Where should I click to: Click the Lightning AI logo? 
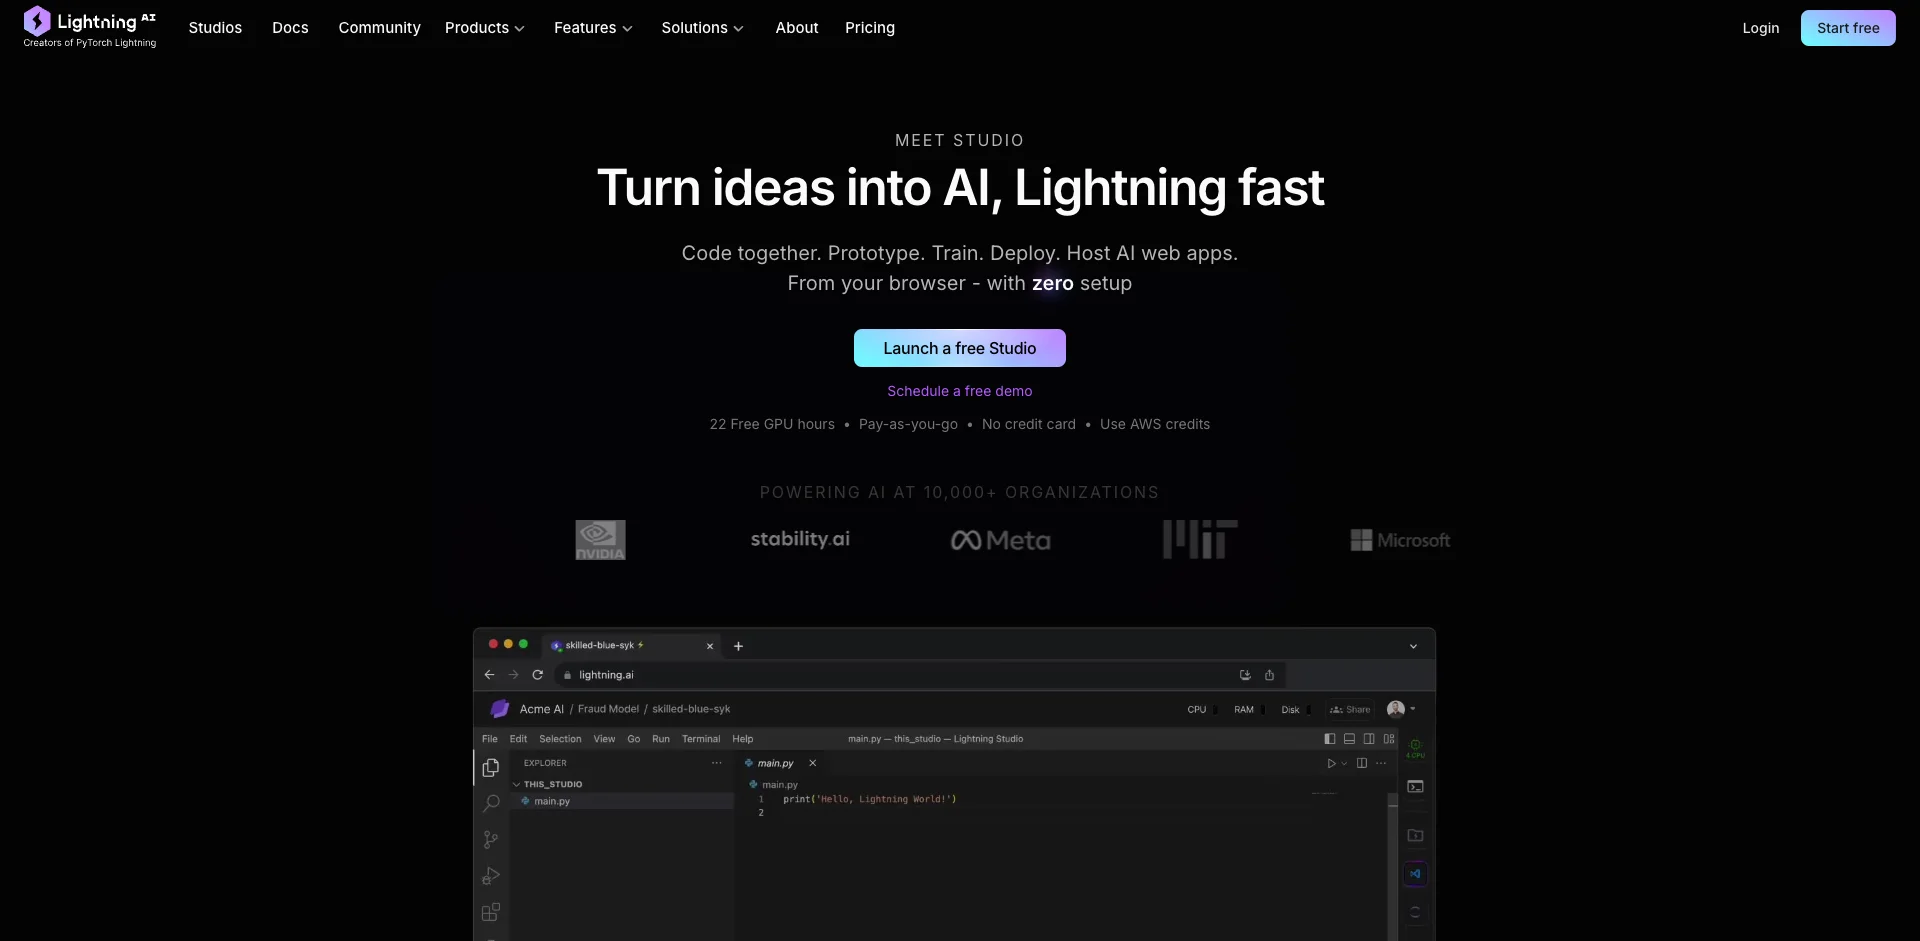point(90,27)
